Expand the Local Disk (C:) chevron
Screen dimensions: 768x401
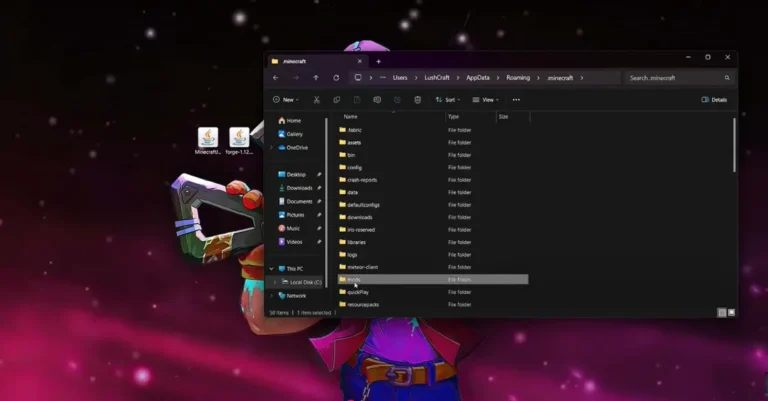coord(275,282)
